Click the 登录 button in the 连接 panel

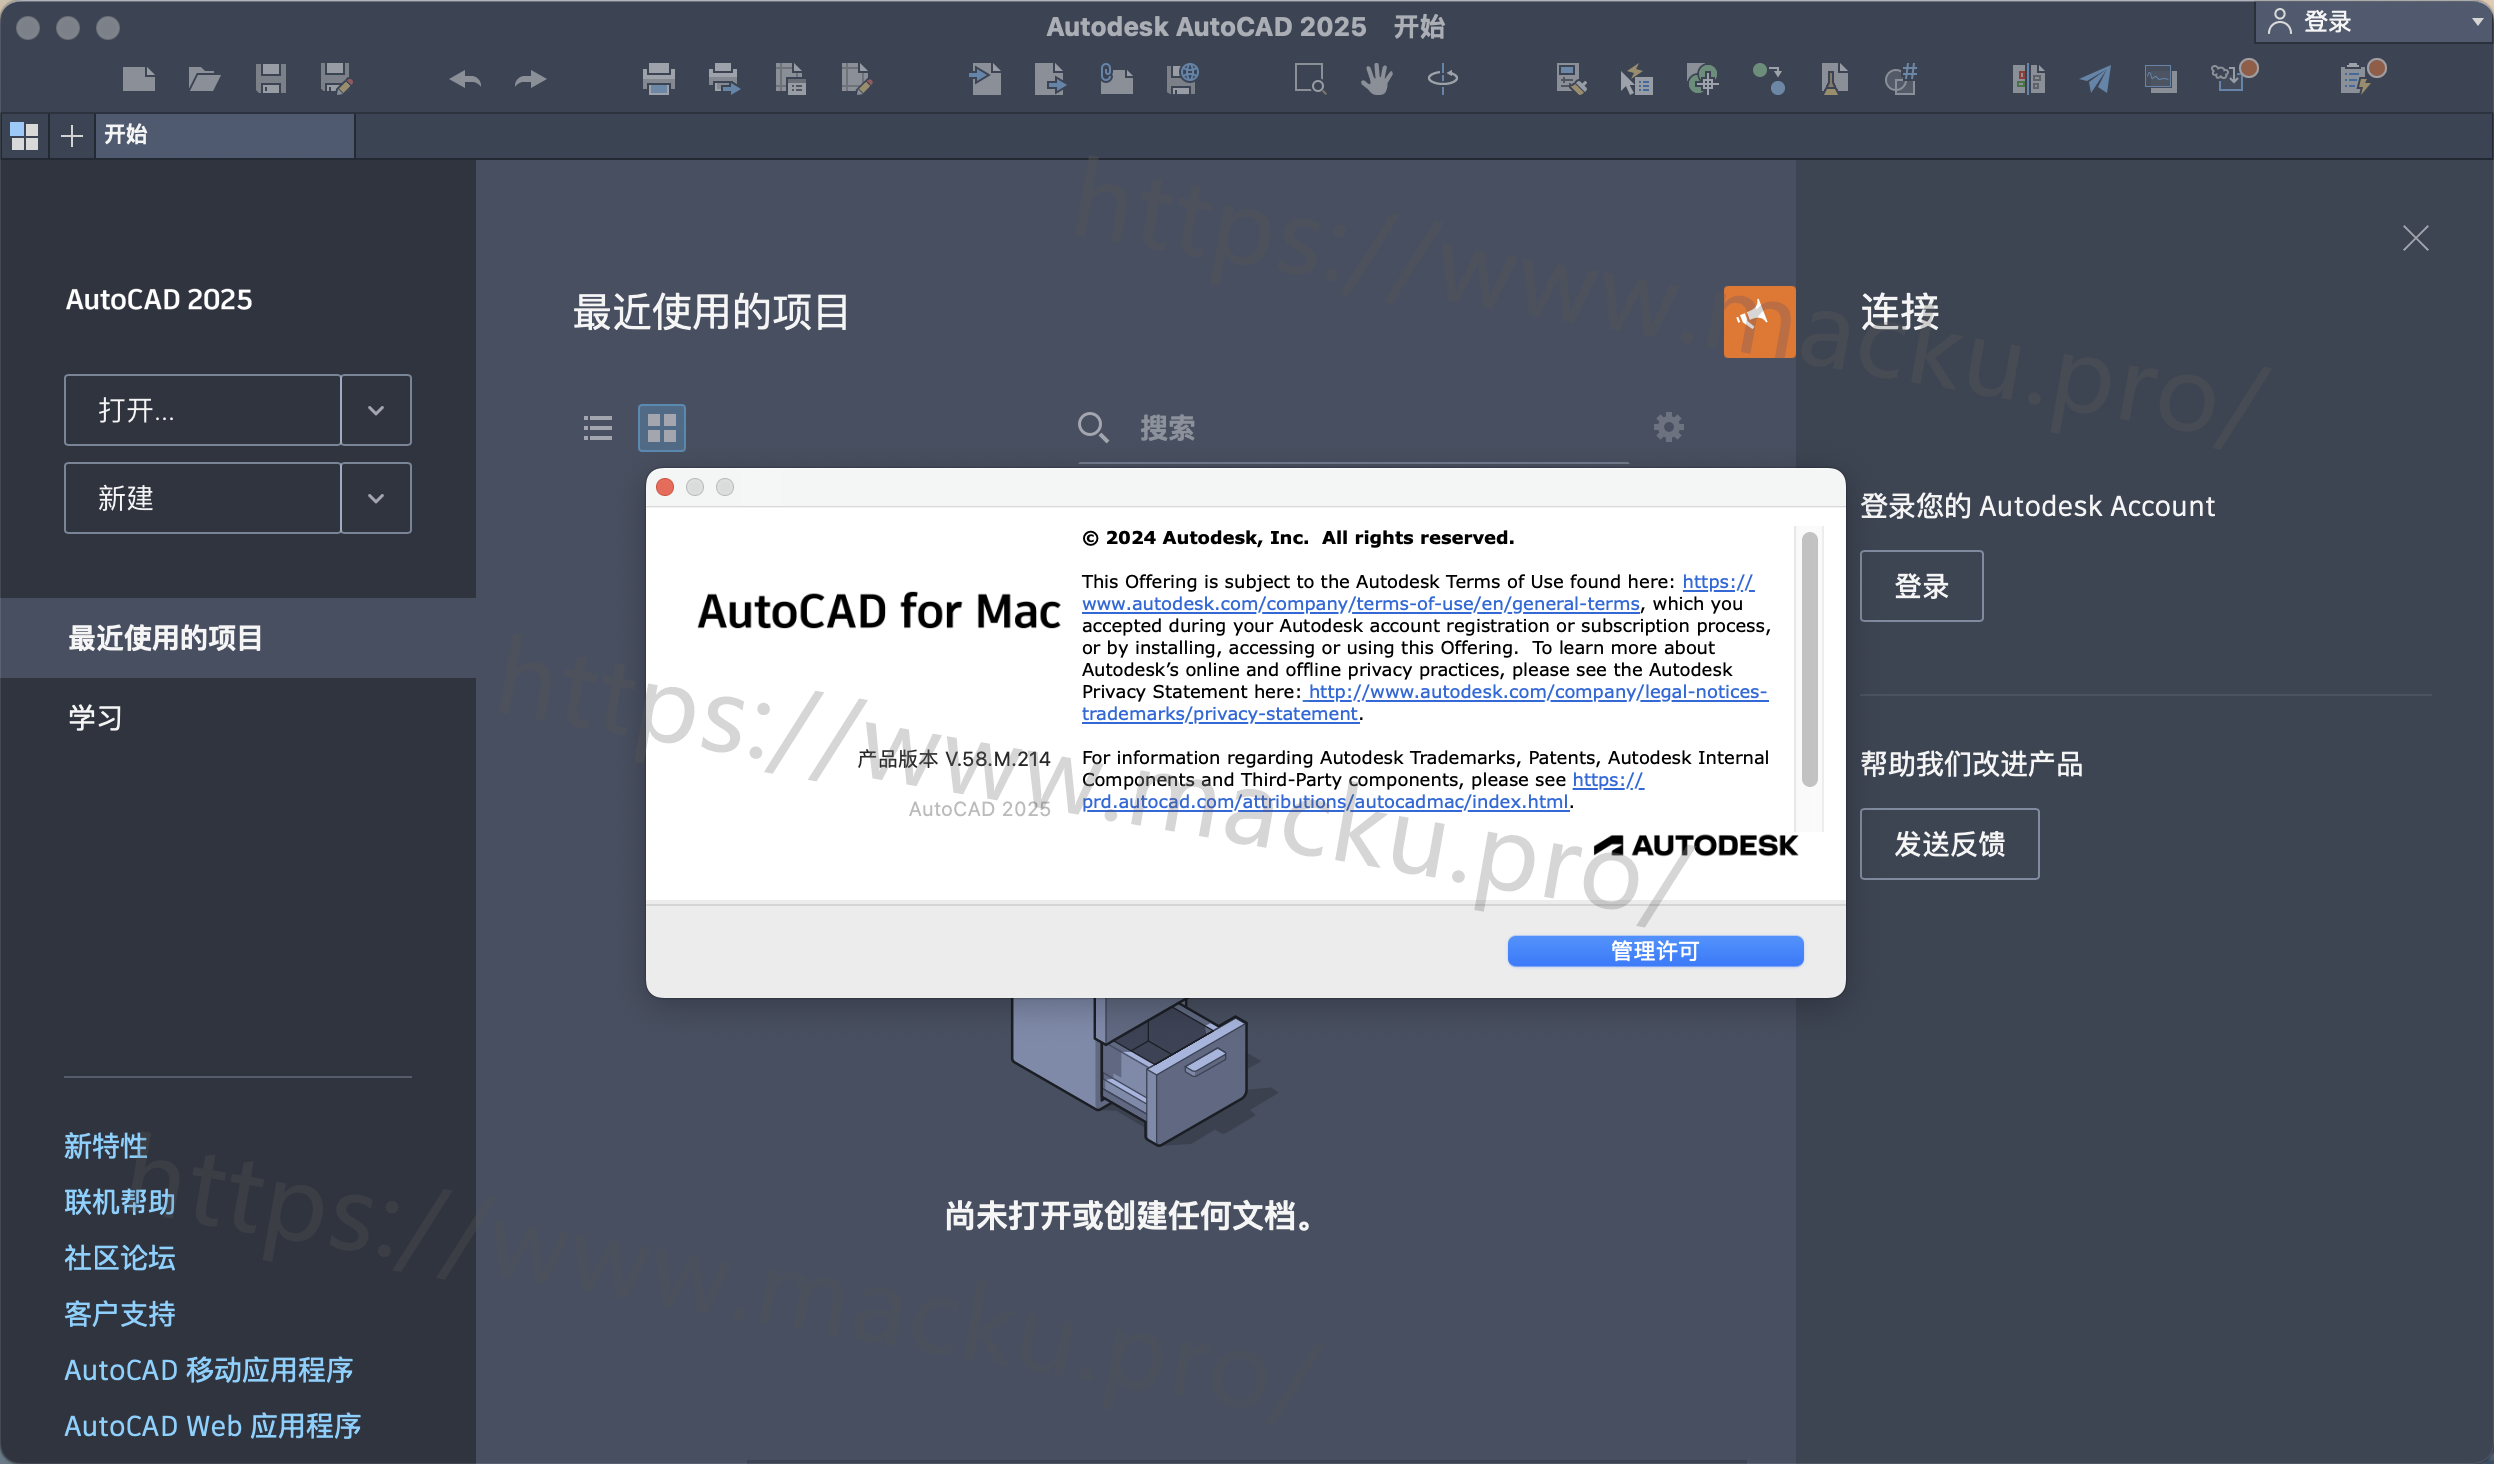click(1921, 586)
